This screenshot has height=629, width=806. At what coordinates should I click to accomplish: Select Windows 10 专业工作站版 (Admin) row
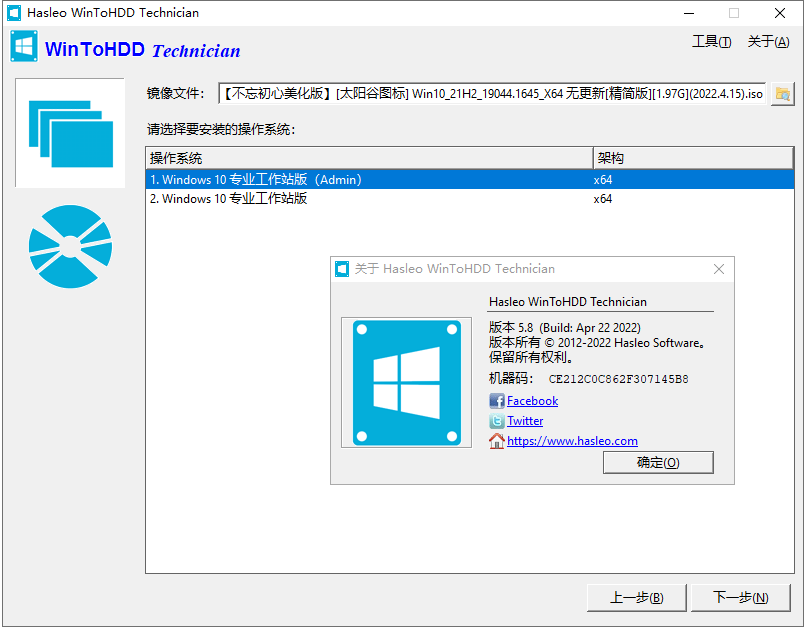tap(469, 179)
